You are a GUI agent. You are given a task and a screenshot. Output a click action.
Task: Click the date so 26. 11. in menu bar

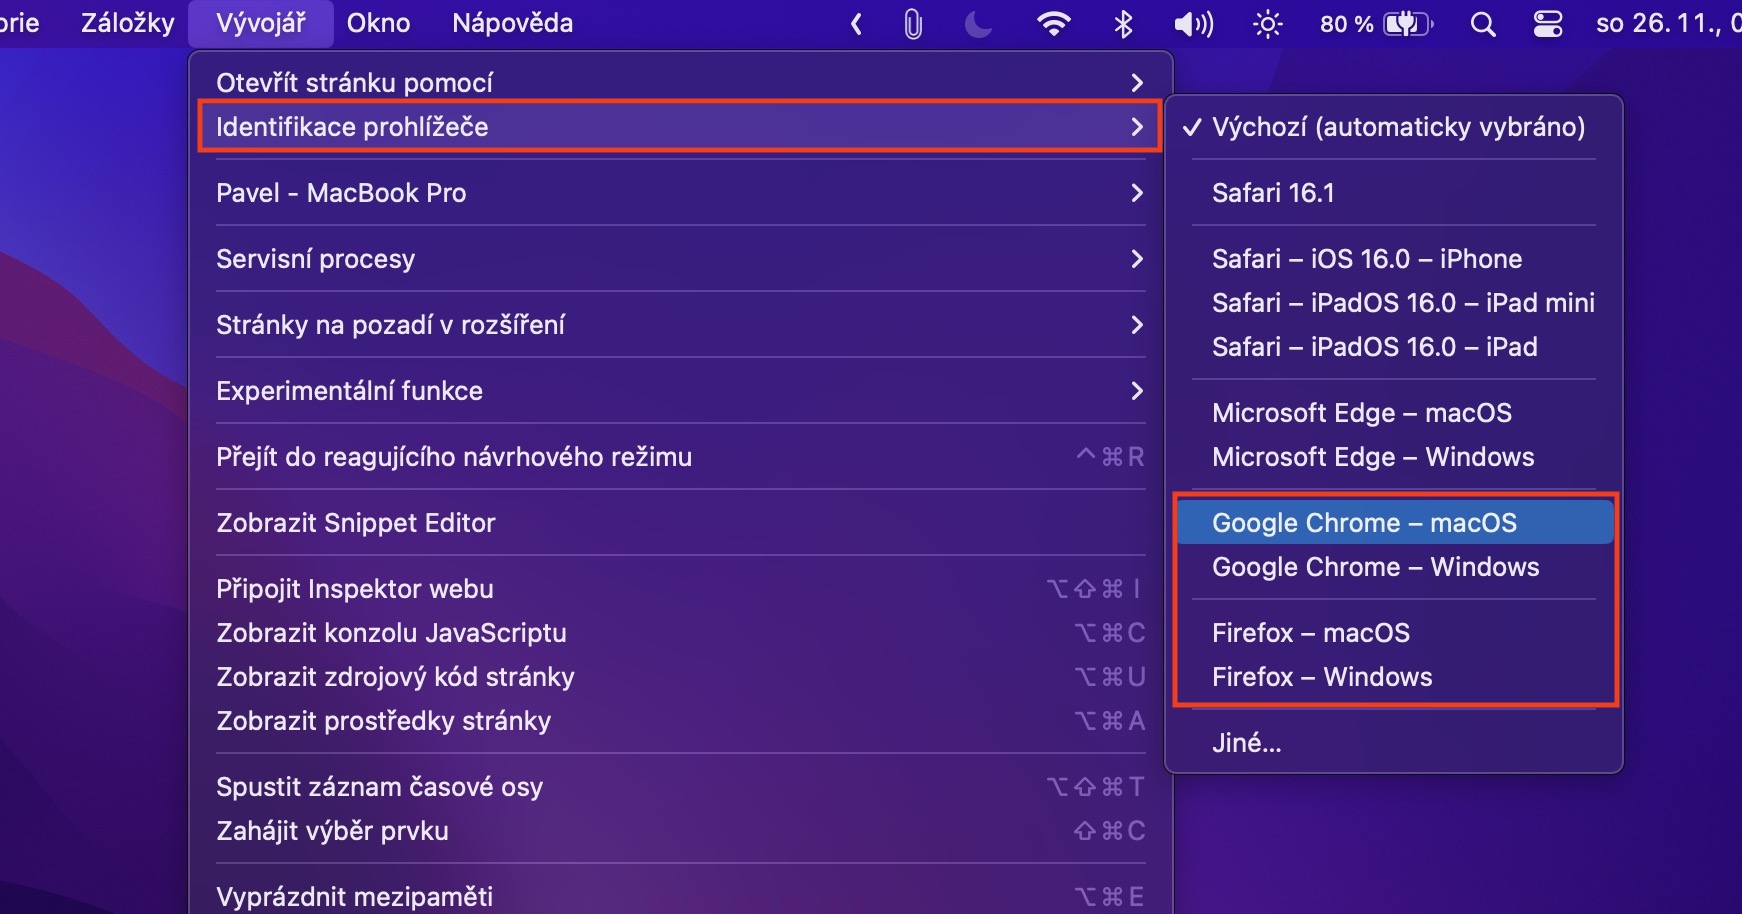click(1668, 23)
